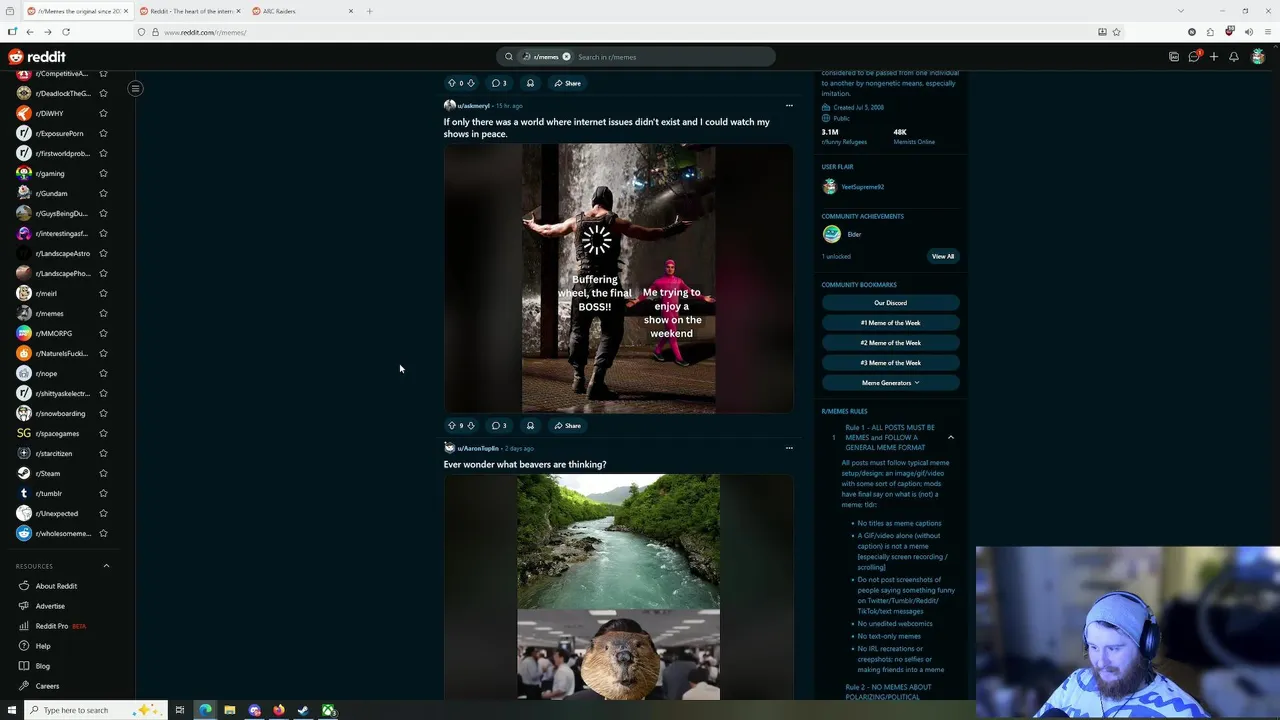Open the Reddit chat icon with notification

coord(1194,57)
